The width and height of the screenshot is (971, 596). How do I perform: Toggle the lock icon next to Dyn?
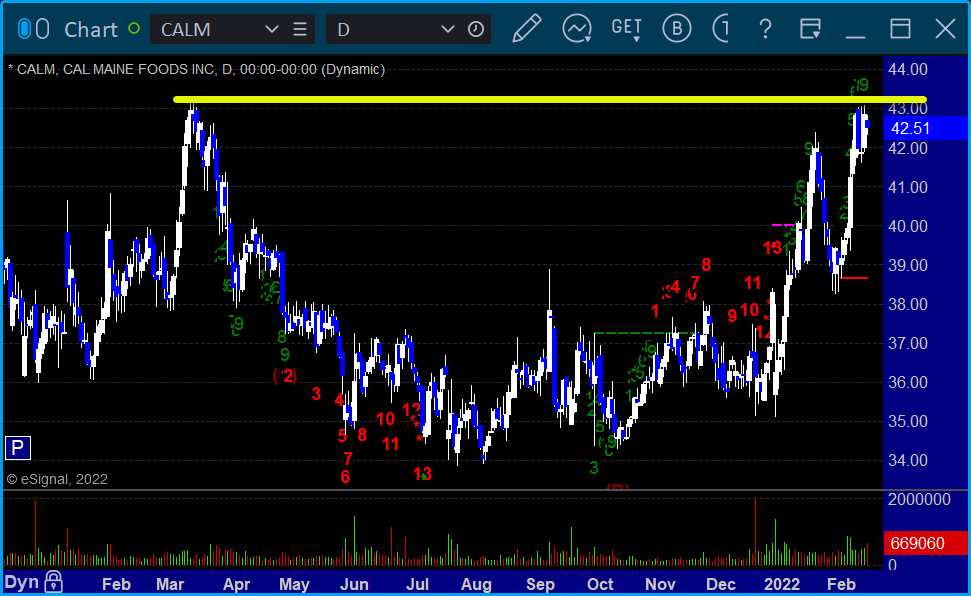[x=54, y=581]
